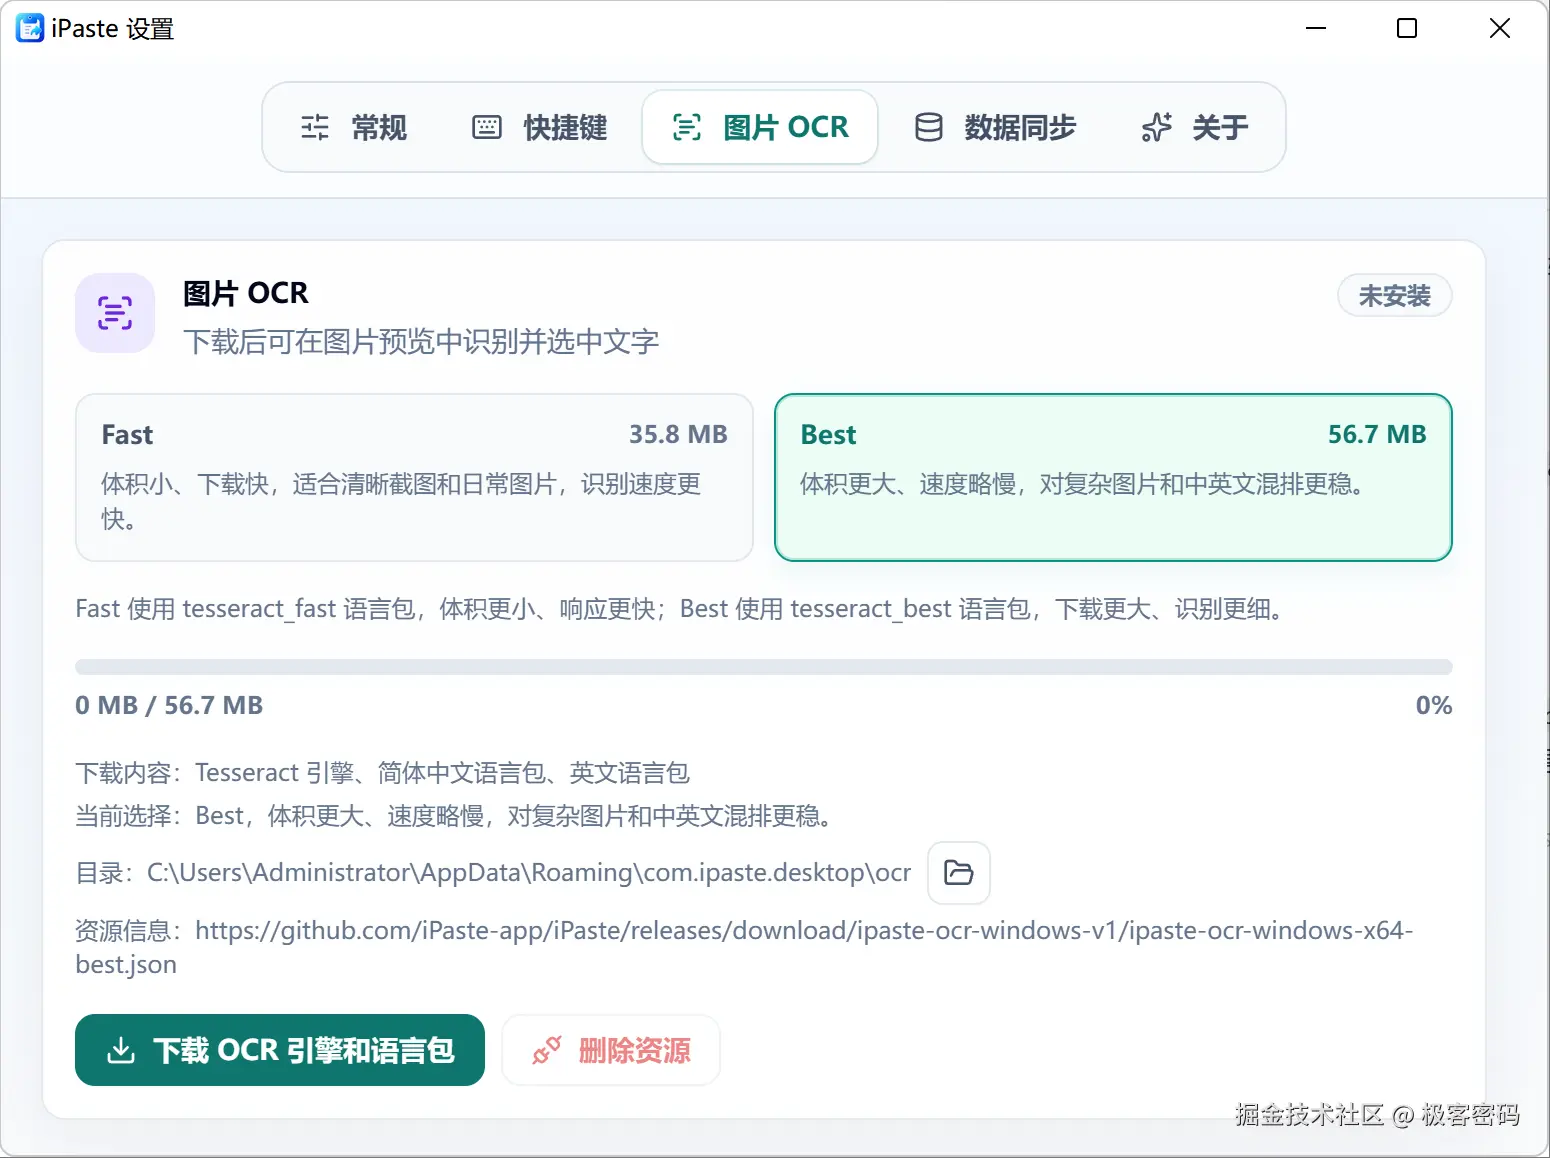The image size is (1550, 1158).
Task: Click the purple OCR scan icon in header
Action: 115,313
